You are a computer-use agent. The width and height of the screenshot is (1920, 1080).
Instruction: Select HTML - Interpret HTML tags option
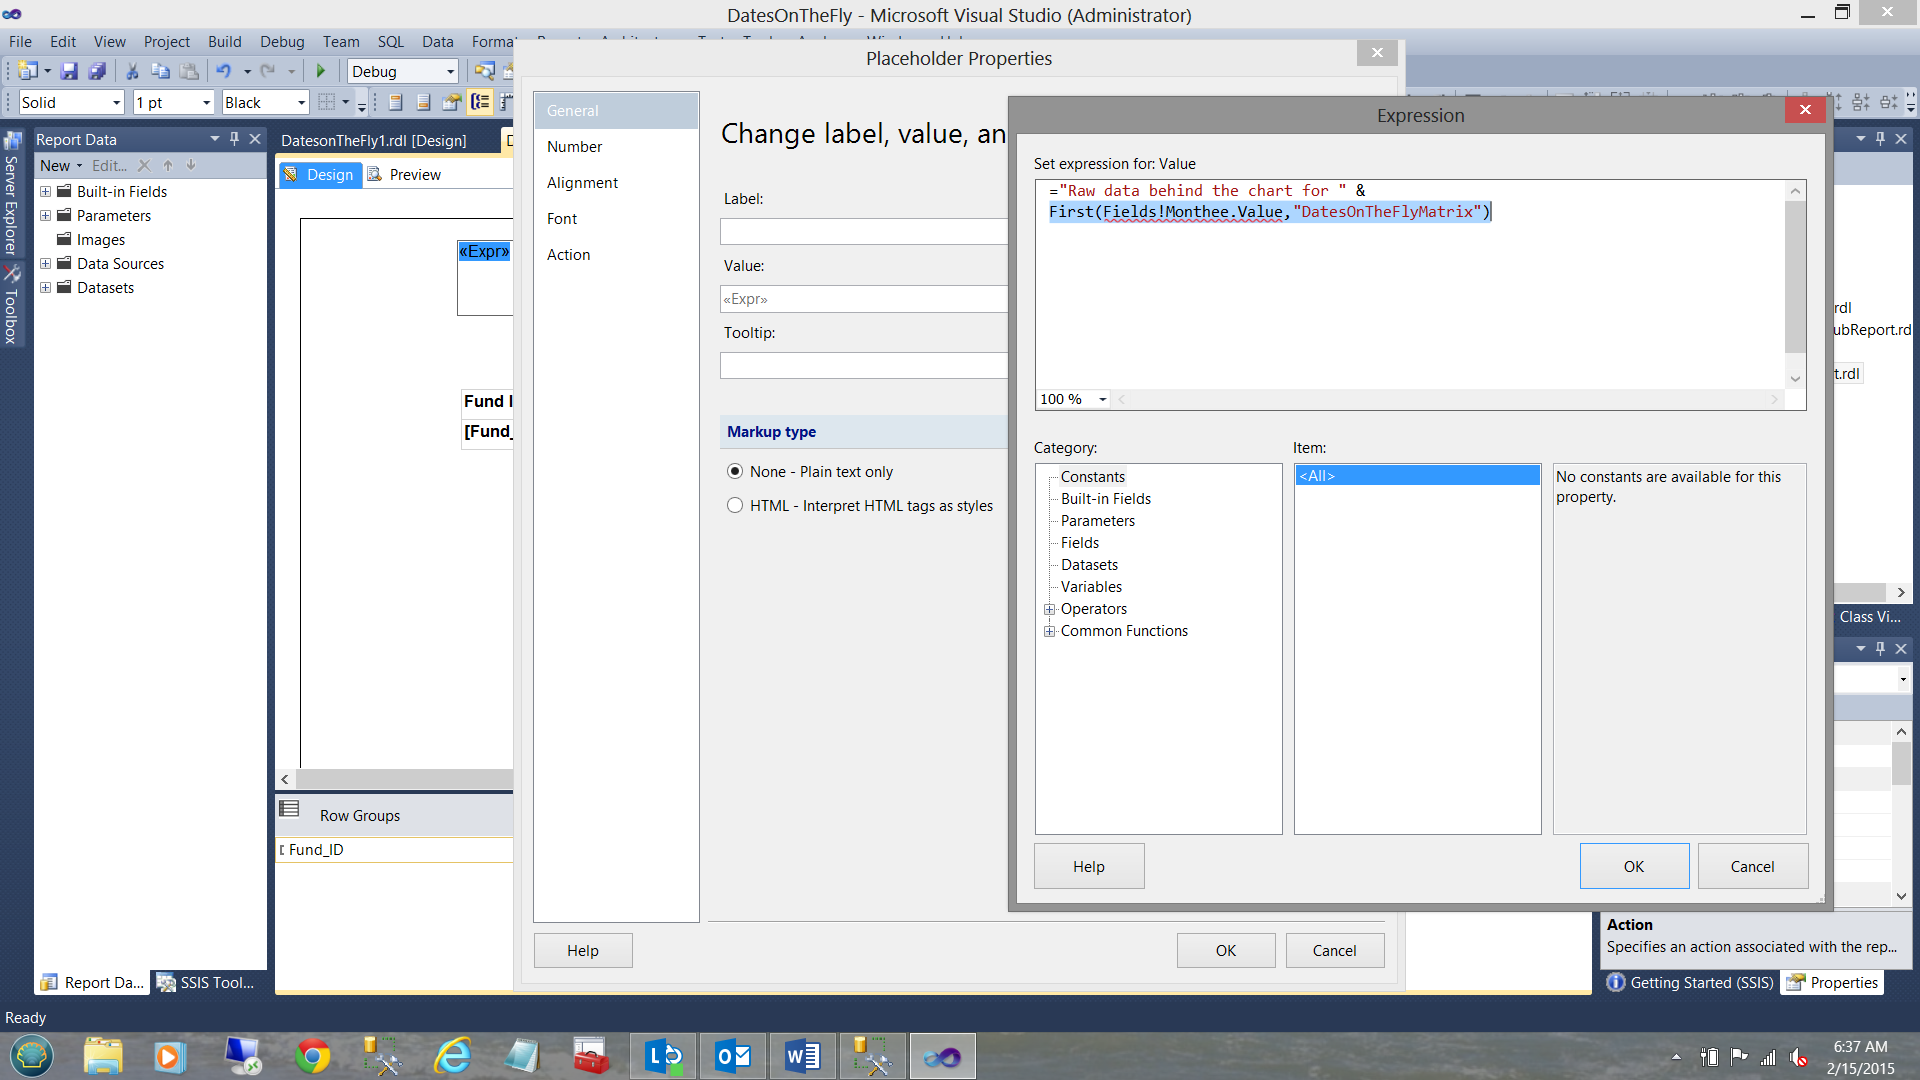(x=735, y=505)
